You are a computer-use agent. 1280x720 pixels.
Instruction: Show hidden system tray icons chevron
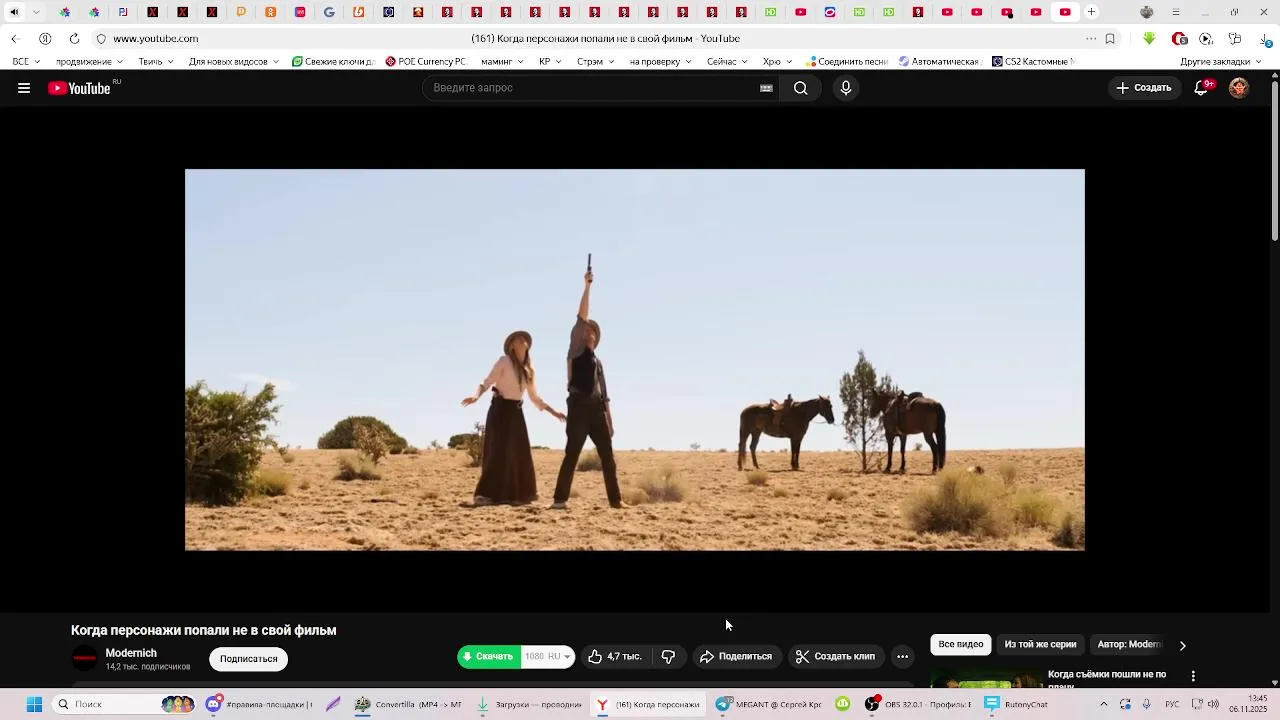pos(1104,704)
